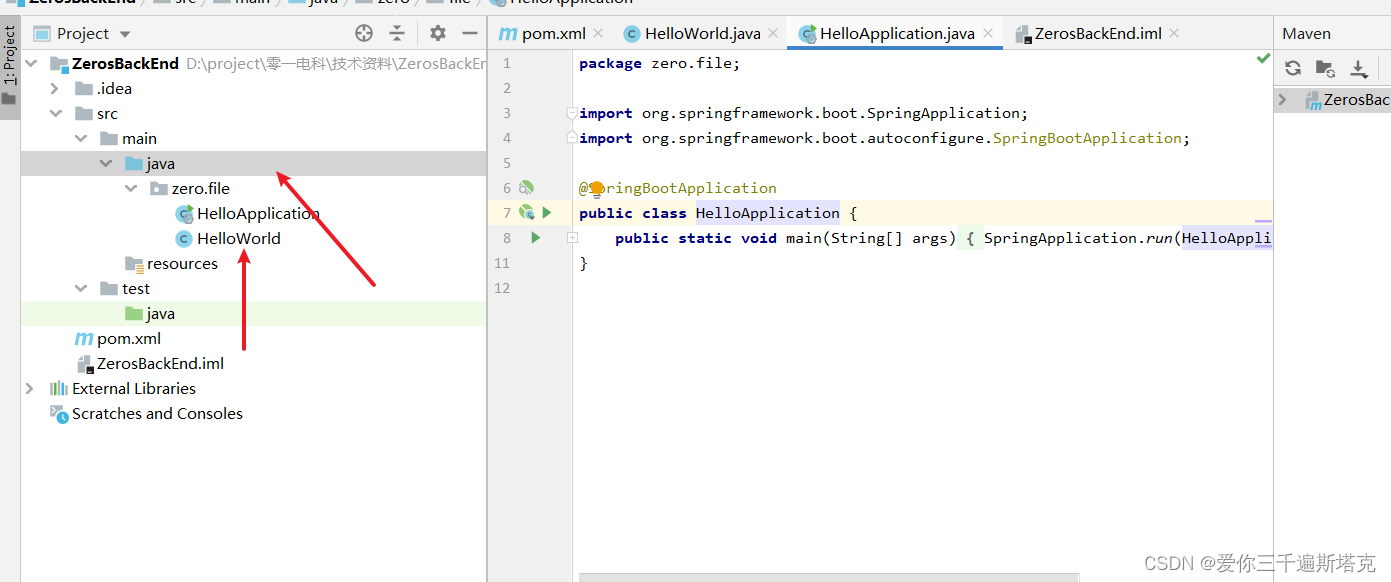Close the pom.xml tab

point(598,33)
